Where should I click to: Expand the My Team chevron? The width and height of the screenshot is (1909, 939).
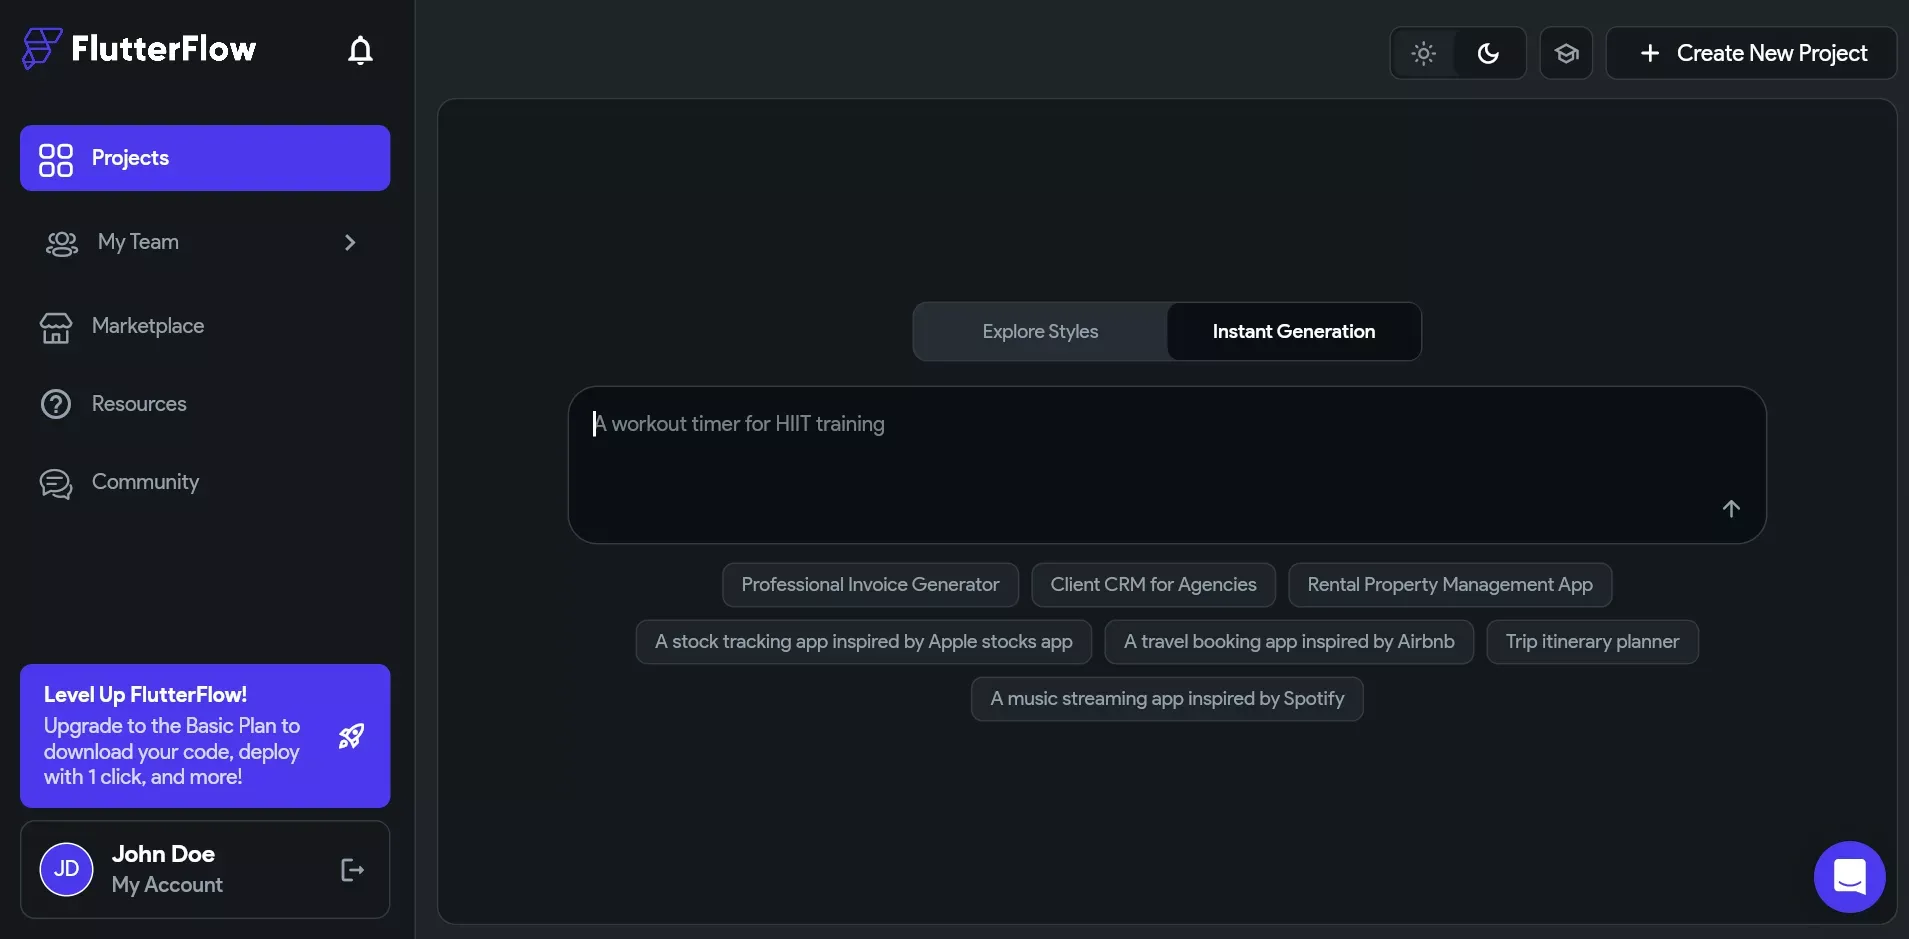click(350, 243)
